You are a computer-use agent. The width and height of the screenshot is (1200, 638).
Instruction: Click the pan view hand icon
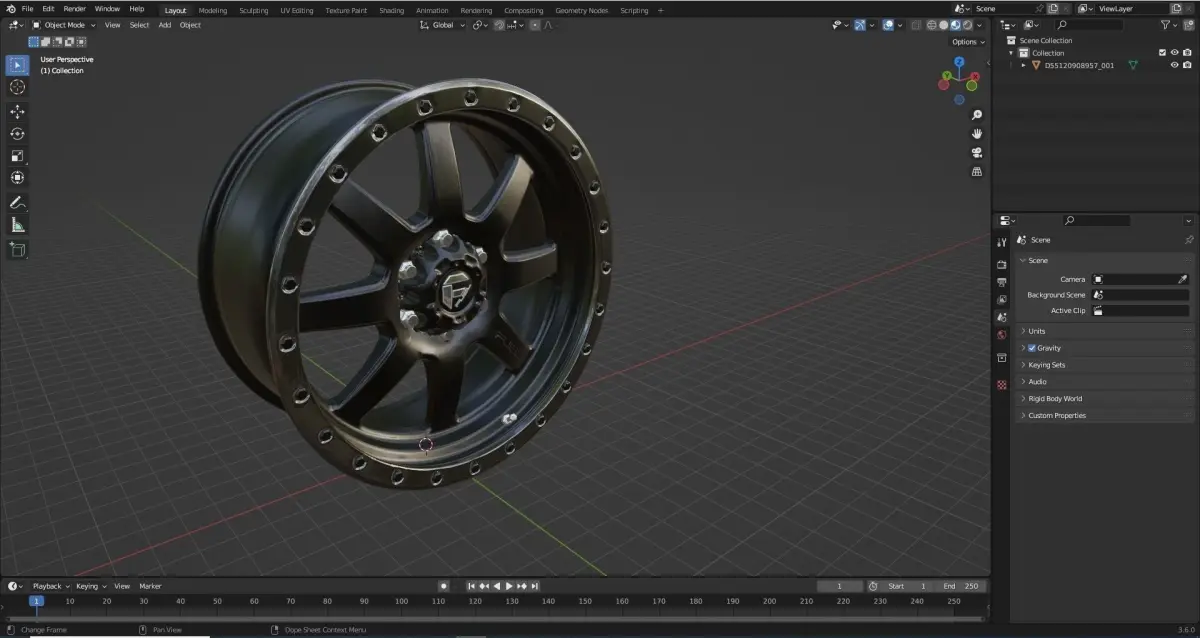977,134
